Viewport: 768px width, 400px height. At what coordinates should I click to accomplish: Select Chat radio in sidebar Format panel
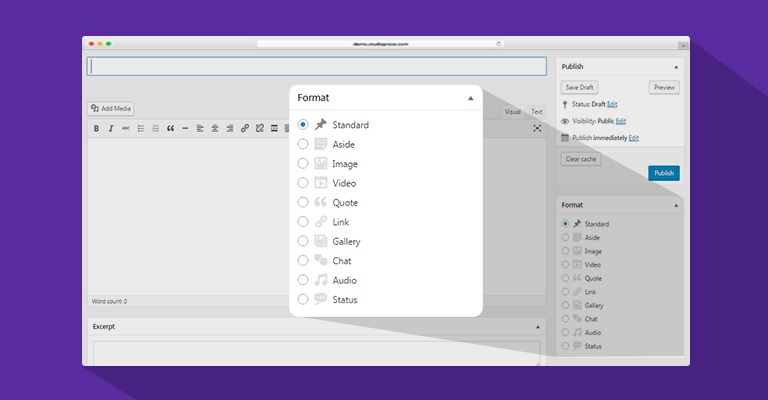(x=565, y=319)
